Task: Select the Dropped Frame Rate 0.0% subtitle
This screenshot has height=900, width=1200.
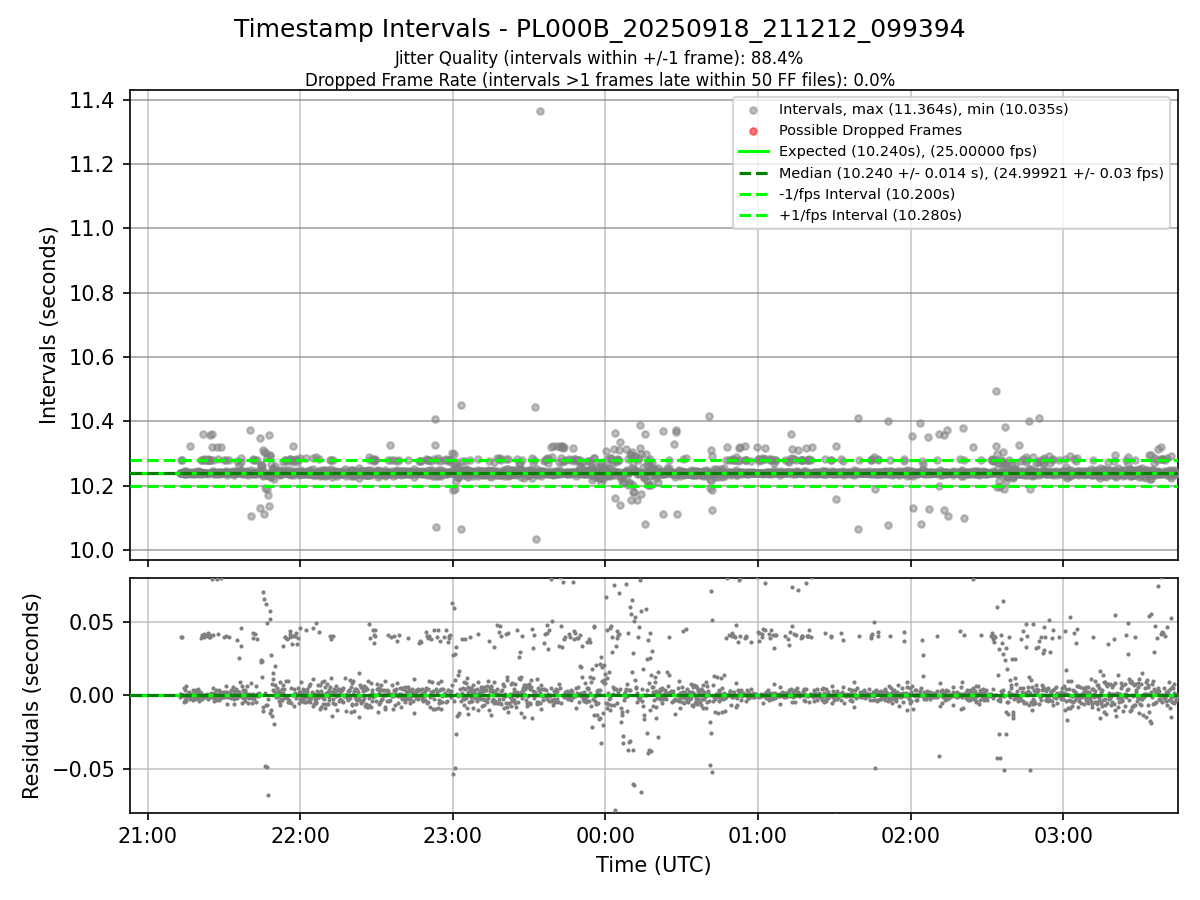Action: point(599,80)
